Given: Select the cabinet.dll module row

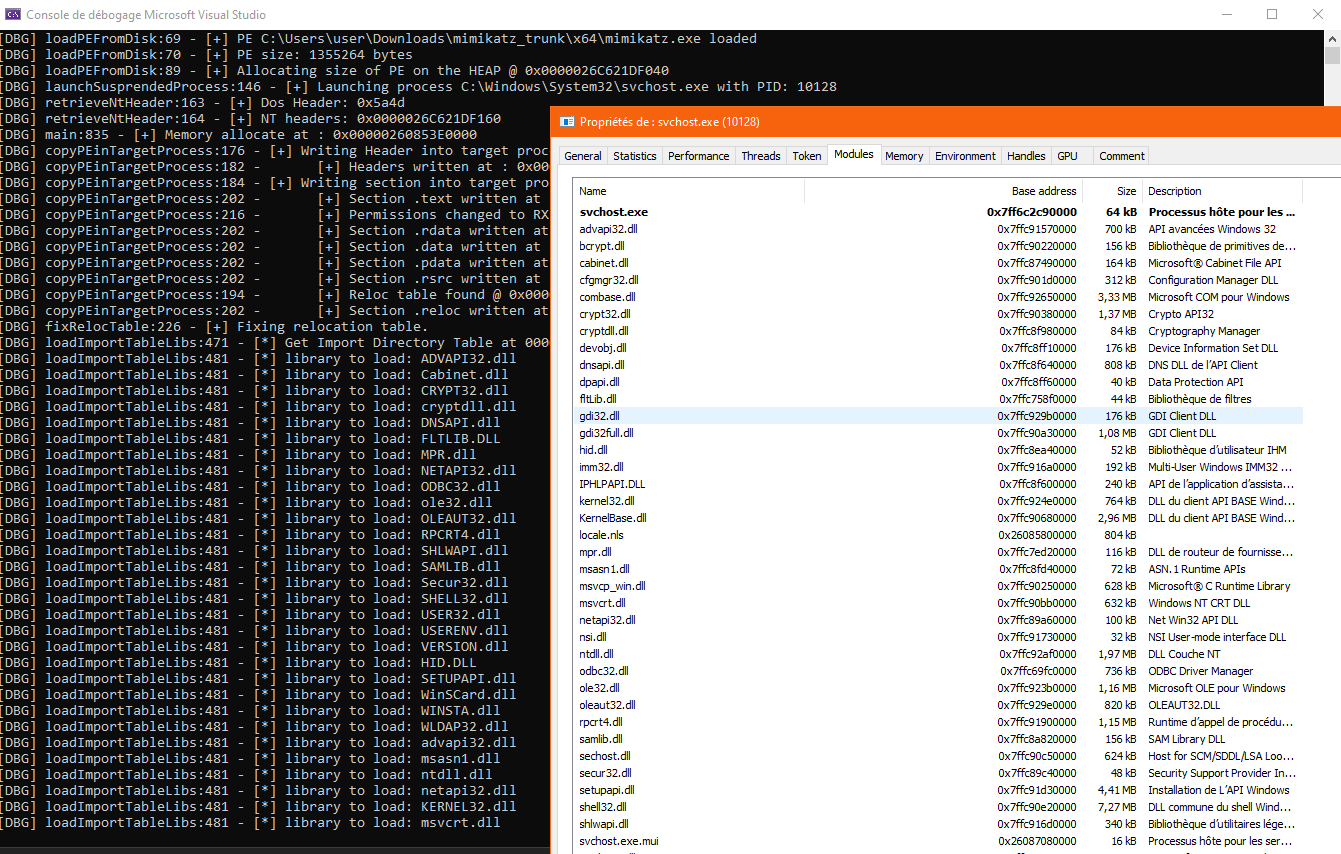Looking at the screenshot, I should click(x=938, y=263).
